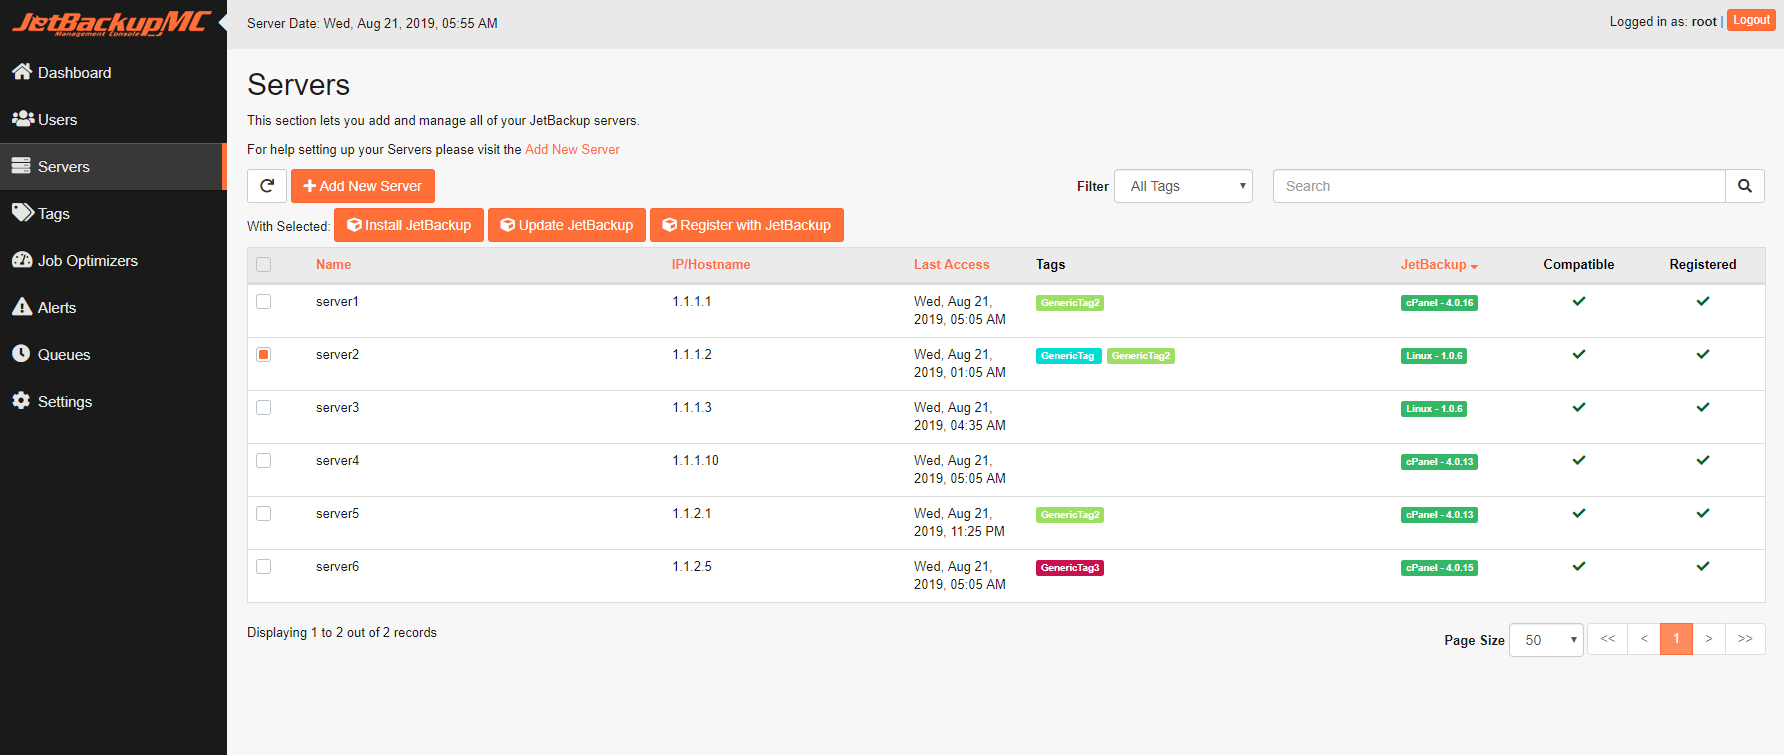This screenshot has width=1784, height=755.
Task: Select the server3 row checkbox
Action: click(x=264, y=407)
